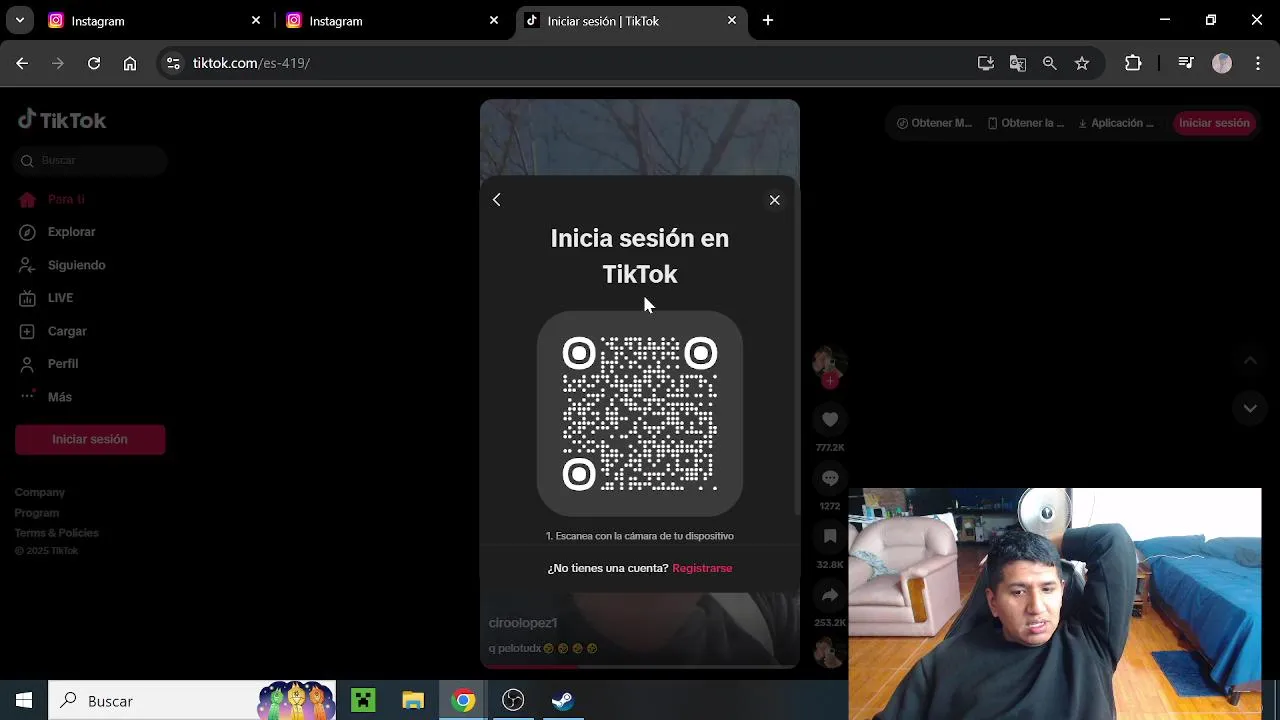Open the browser tab search dropdown

tap(20, 20)
